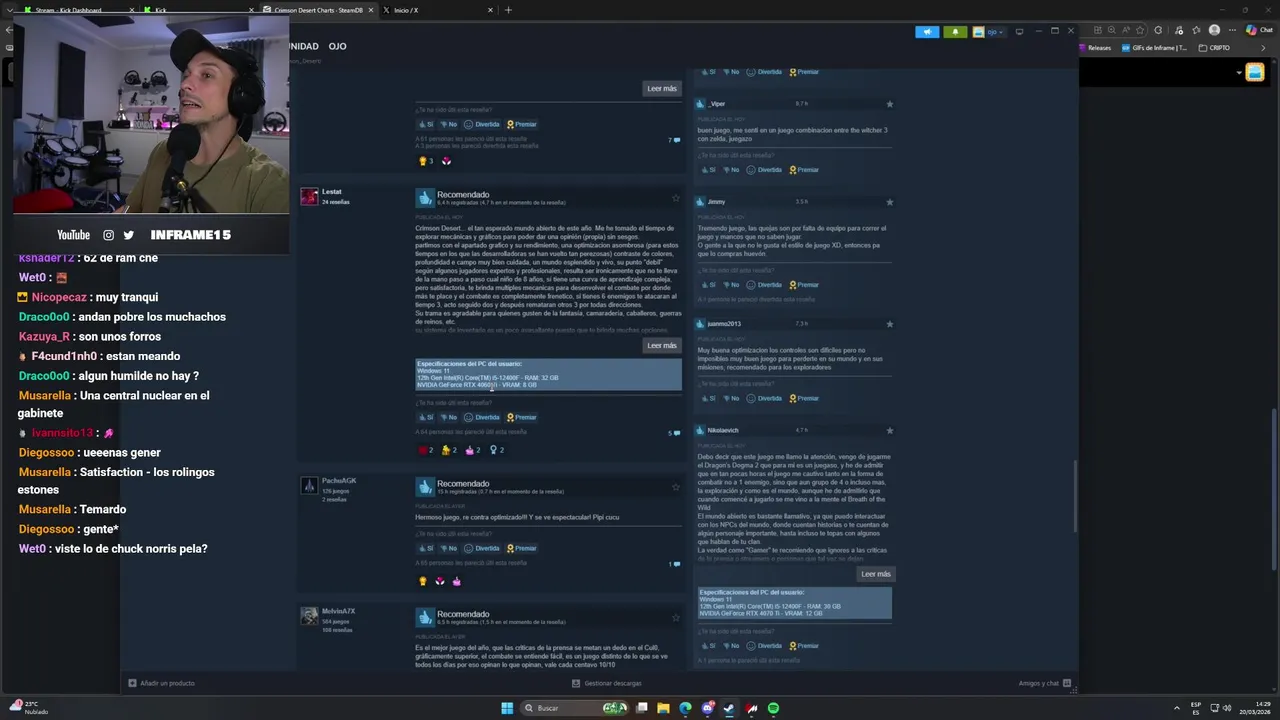Open Steam notifications bell
Image resolution: width=1280 pixels, height=720 pixels.
point(954,31)
